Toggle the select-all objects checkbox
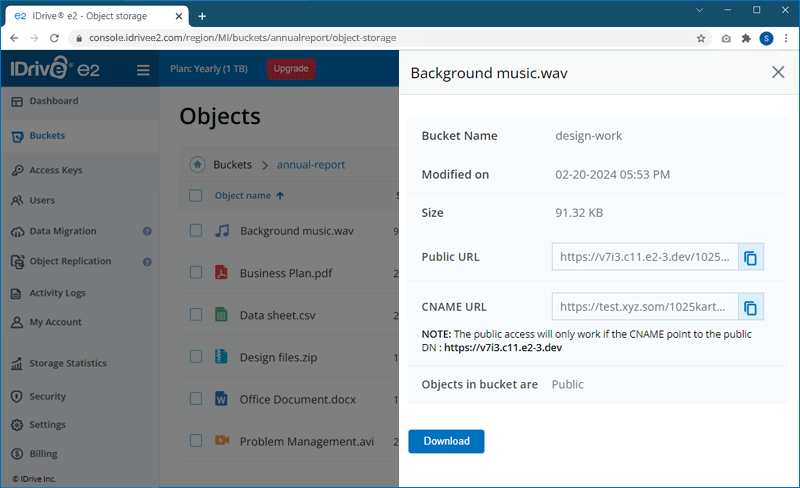 (x=196, y=196)
